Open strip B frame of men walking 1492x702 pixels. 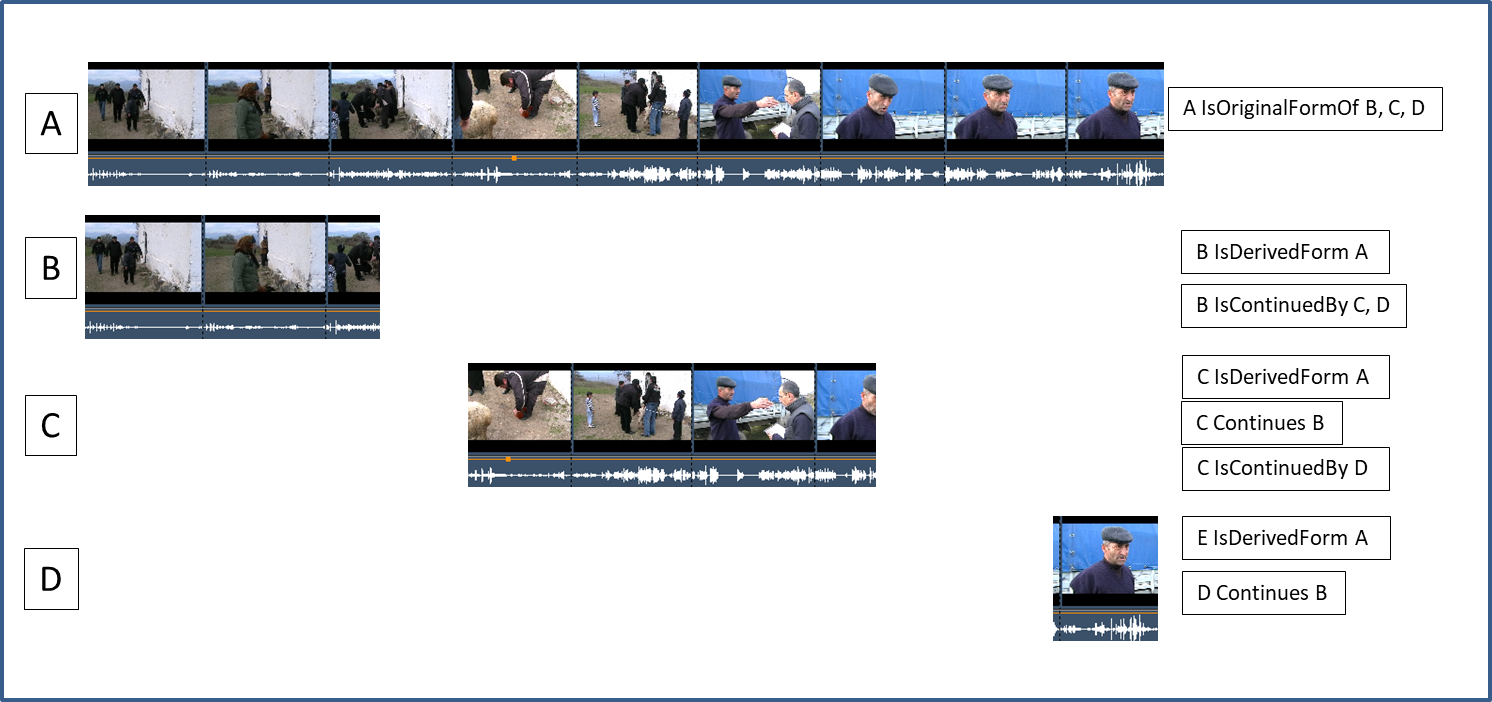coord(143,258)
